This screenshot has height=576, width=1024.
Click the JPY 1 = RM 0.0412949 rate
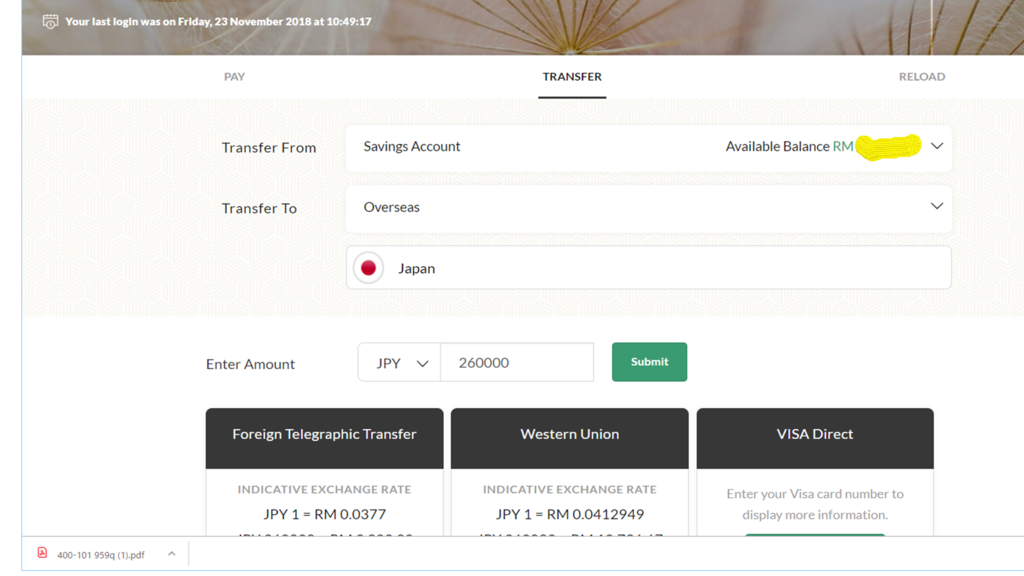570,514
